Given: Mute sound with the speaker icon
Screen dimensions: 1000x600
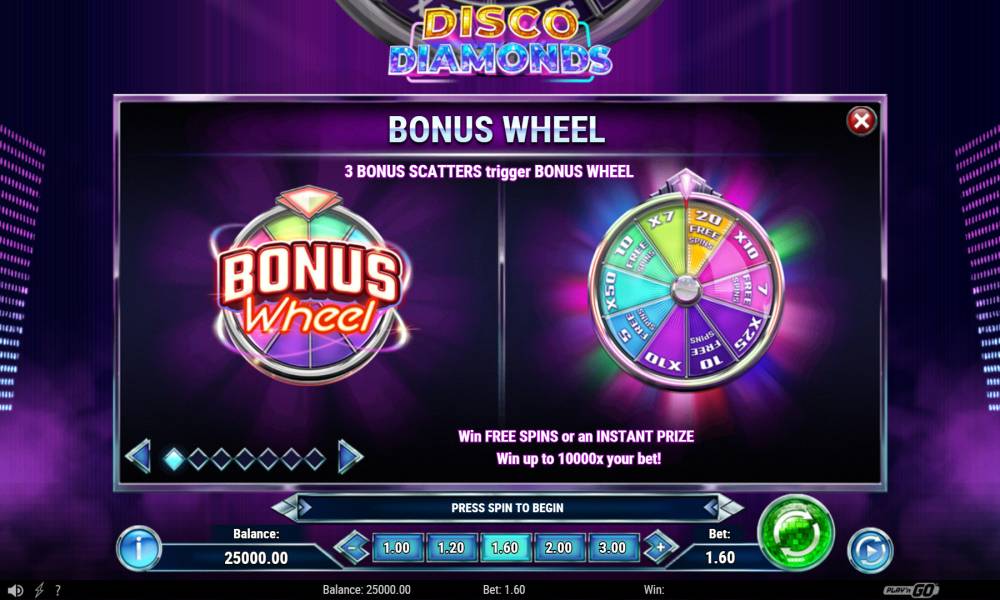Looking at the screenshot, I should click(15, 590).
